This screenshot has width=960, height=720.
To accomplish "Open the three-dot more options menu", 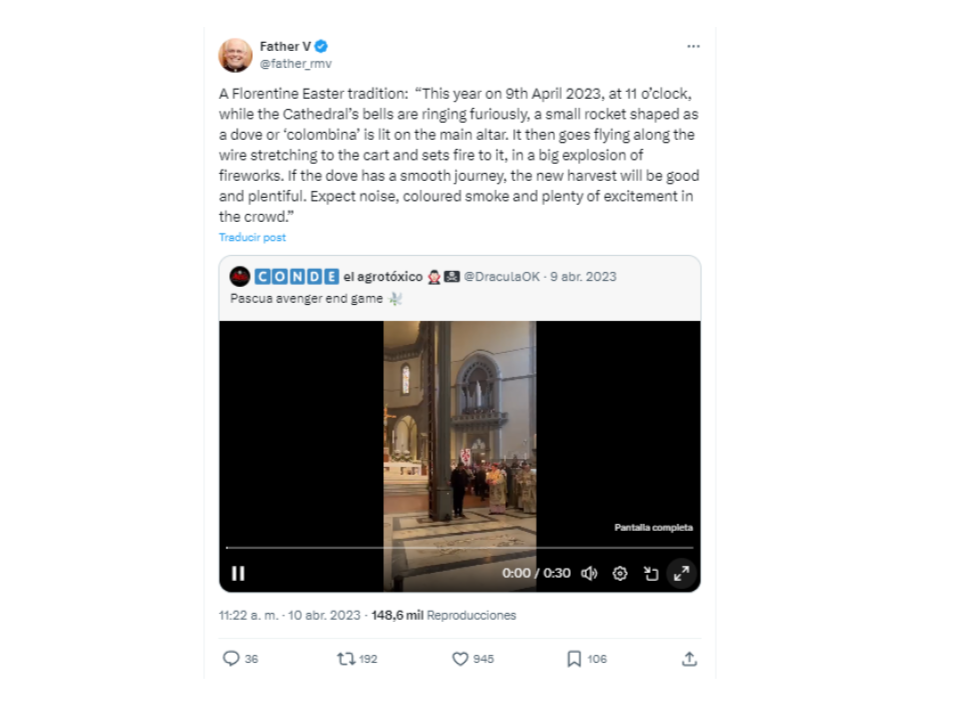I will pos(693,47).
